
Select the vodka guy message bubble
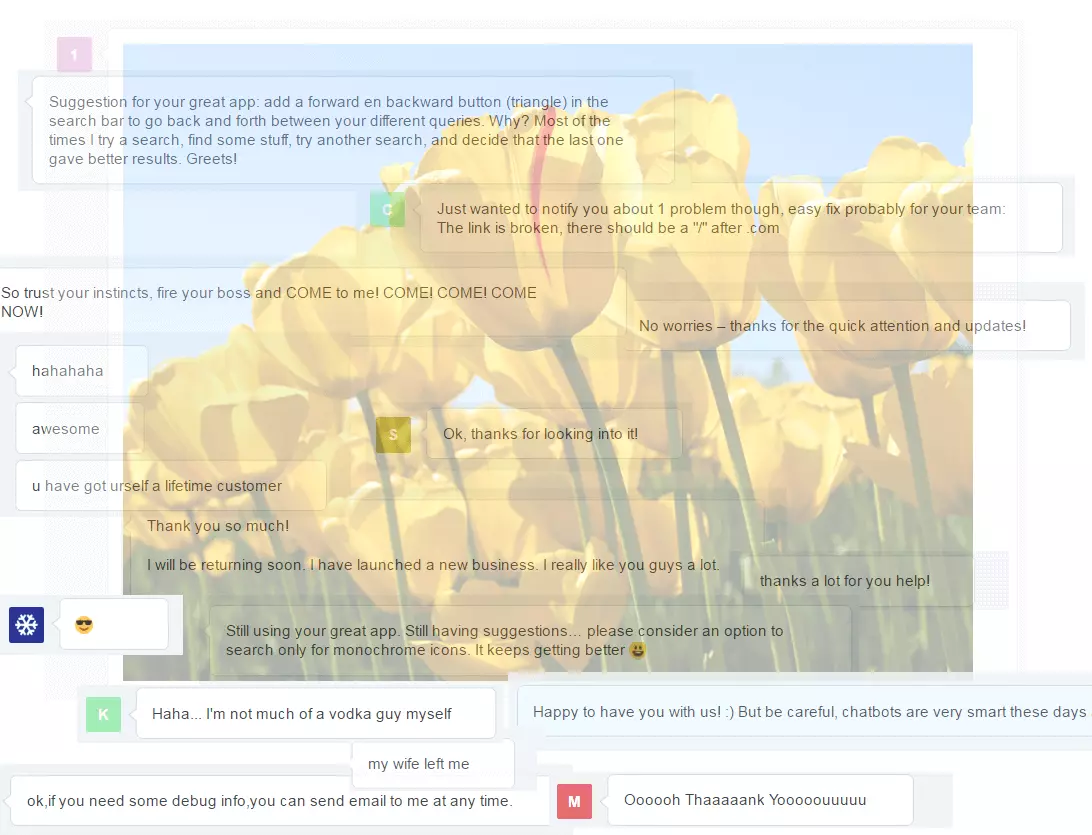coord(315,714)
